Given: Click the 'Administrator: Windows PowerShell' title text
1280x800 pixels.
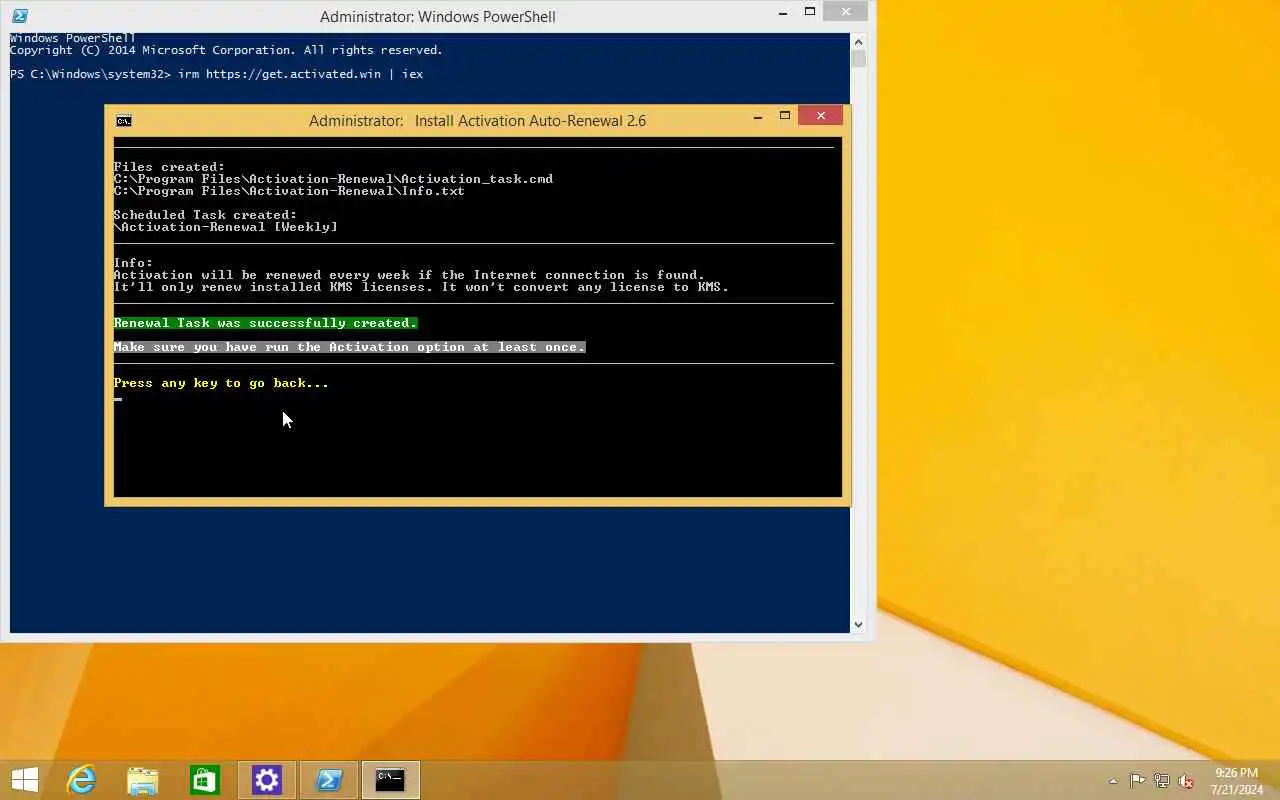Looking at the screenshot, I should point(438,17).
